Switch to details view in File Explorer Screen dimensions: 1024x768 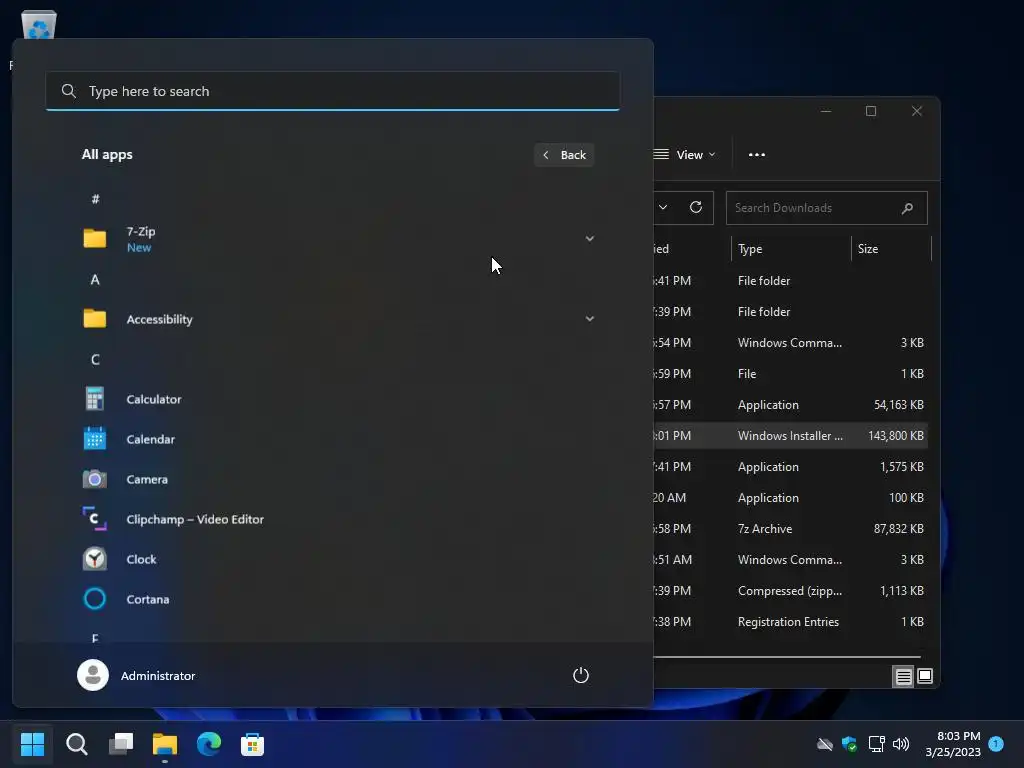point(903,676)
